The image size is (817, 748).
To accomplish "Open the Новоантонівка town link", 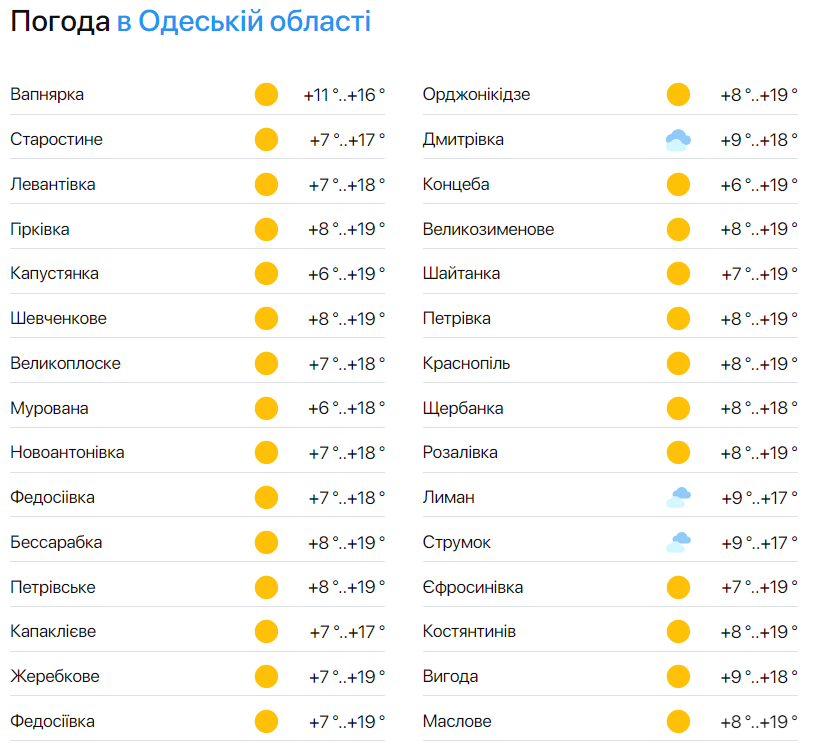I will point(67,453).
